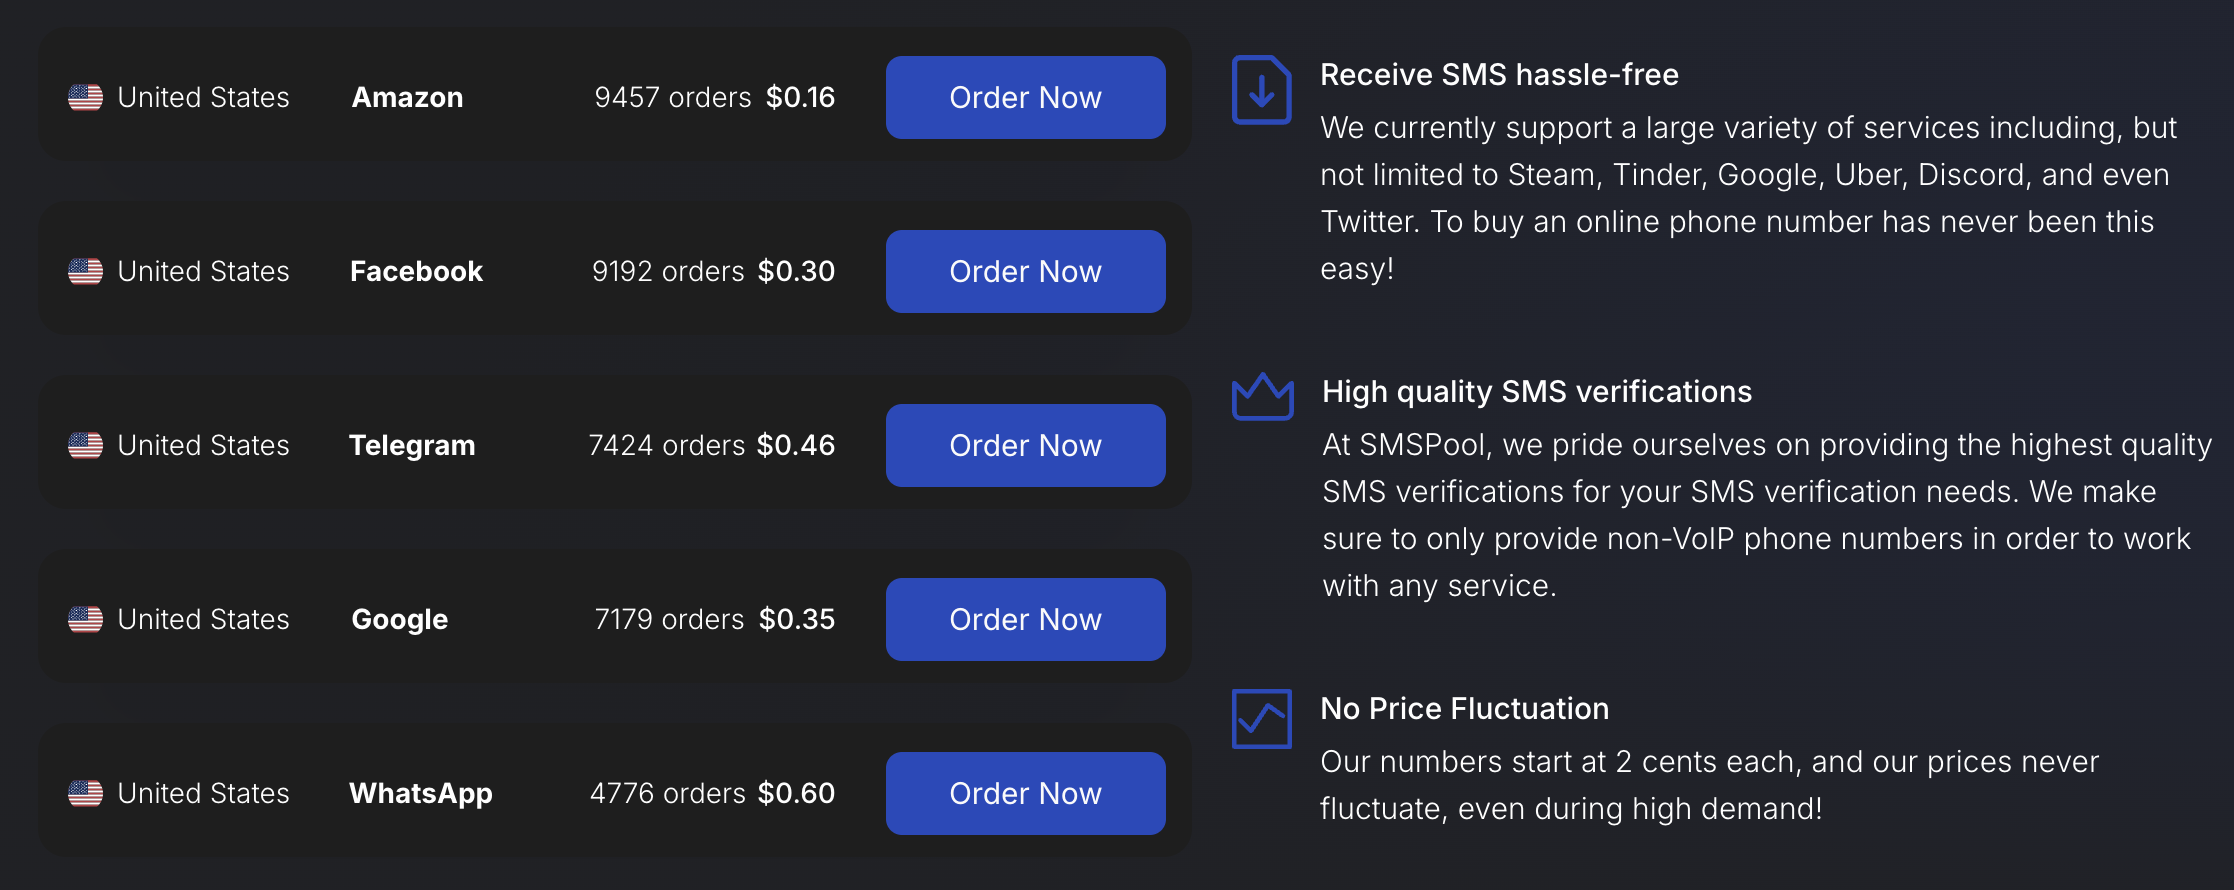Order a number for Facebook
The width and height of the screenshot is (2234, 890).
1025,271
